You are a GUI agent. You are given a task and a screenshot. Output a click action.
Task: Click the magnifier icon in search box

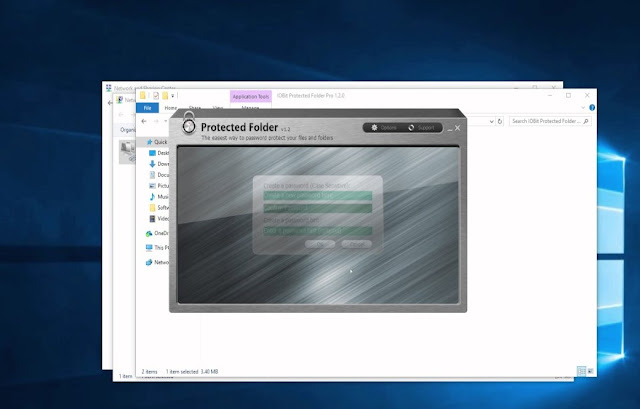pyautogui.click(x=586, y=121)
